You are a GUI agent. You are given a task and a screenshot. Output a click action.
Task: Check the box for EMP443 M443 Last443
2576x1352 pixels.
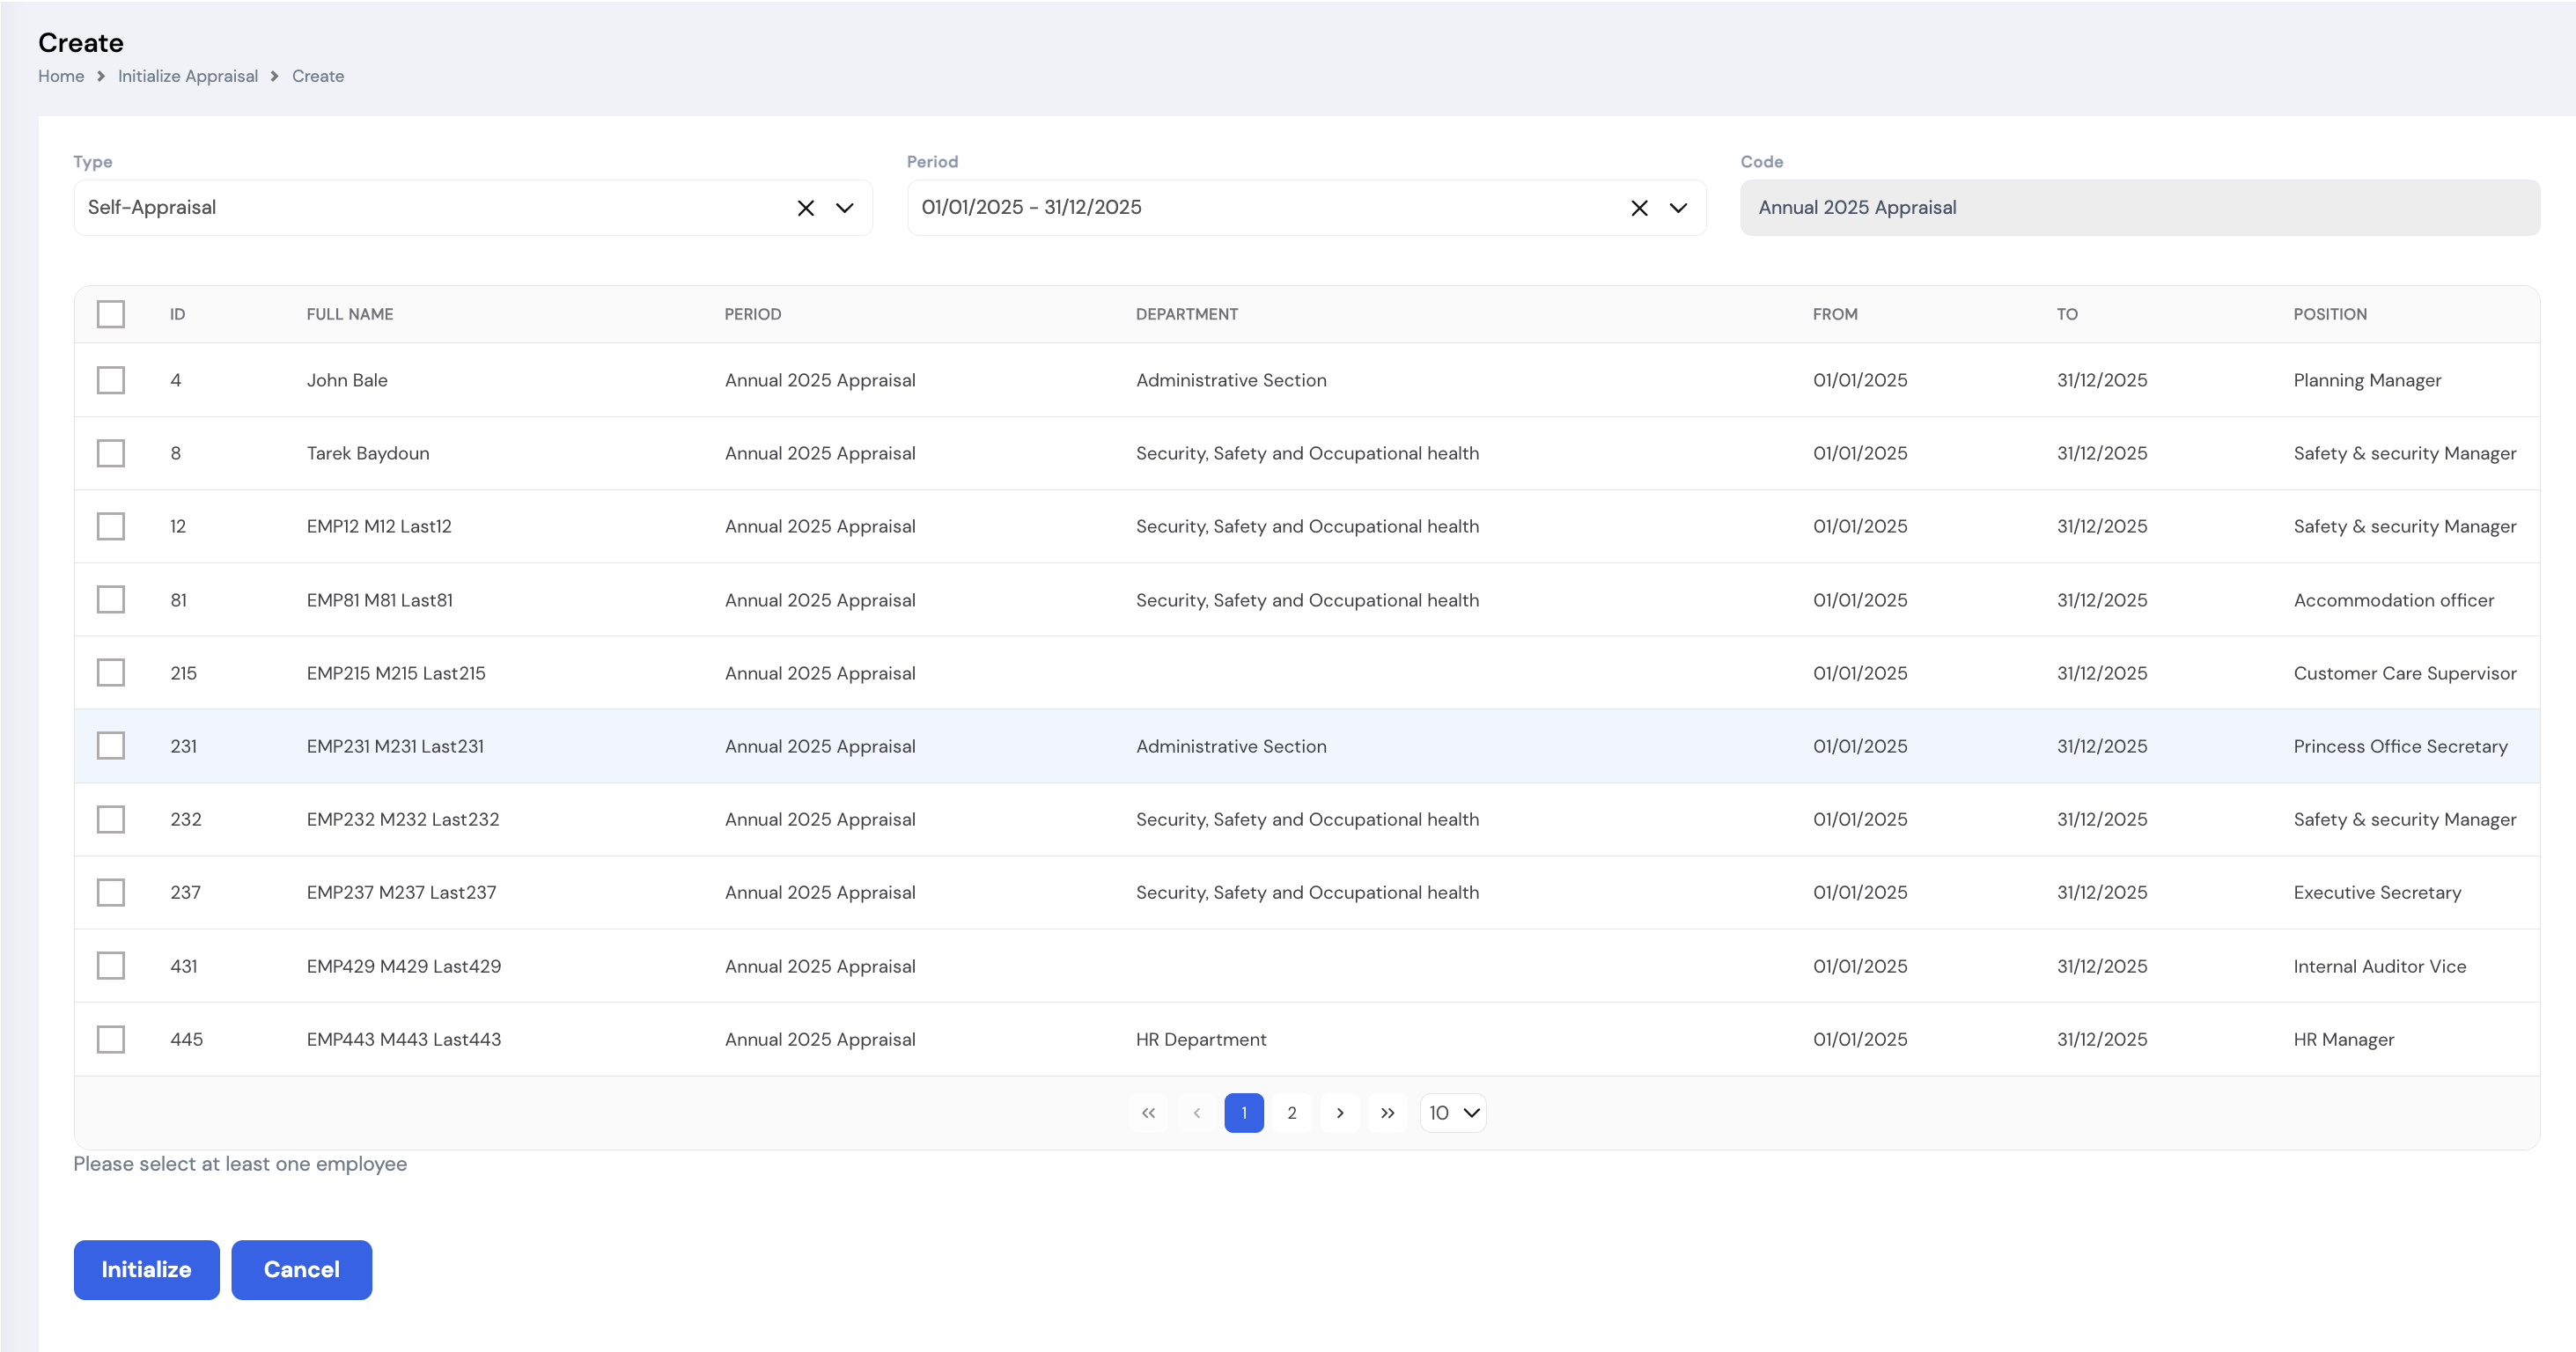click(x=111, y=1039)
